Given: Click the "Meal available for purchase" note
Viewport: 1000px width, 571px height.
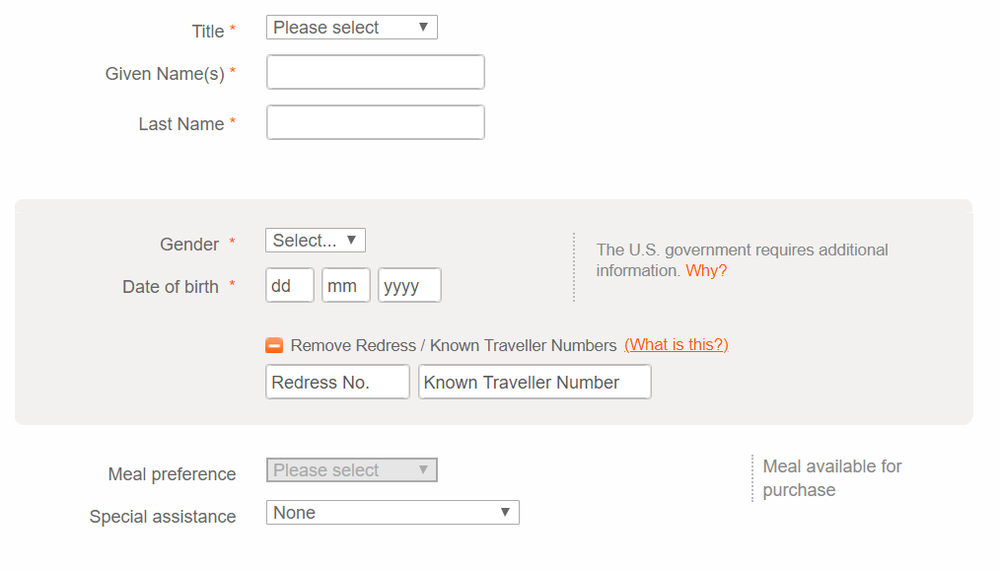Looking at the screenshot, I should 832,478.
